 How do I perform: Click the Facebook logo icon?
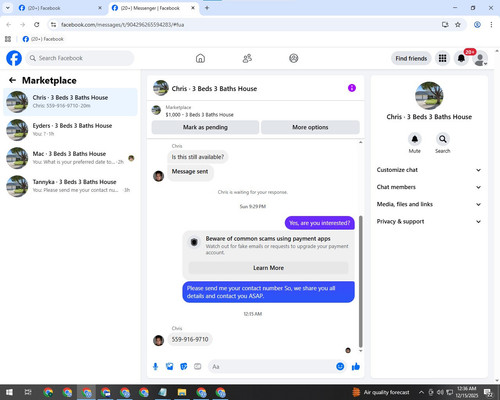tap(14, 58)
